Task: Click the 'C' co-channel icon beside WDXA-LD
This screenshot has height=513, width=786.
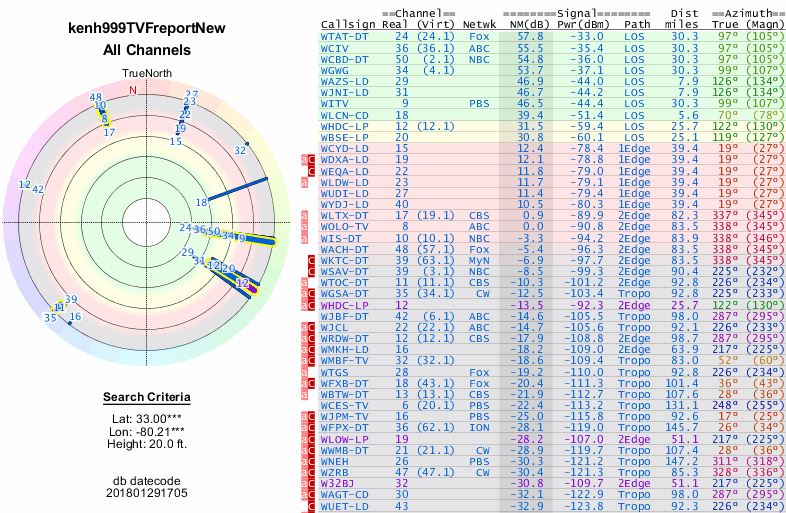Action: [312, 159]
